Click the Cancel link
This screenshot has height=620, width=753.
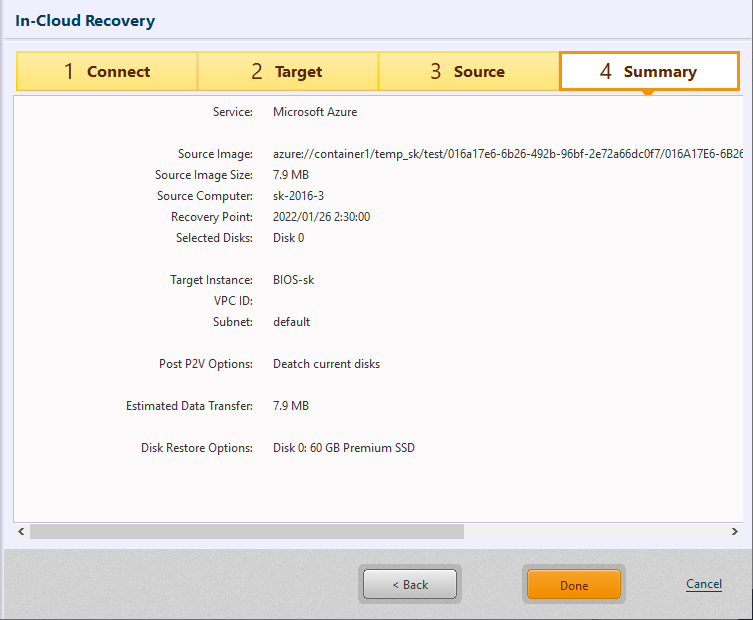[x=704, y=584]
